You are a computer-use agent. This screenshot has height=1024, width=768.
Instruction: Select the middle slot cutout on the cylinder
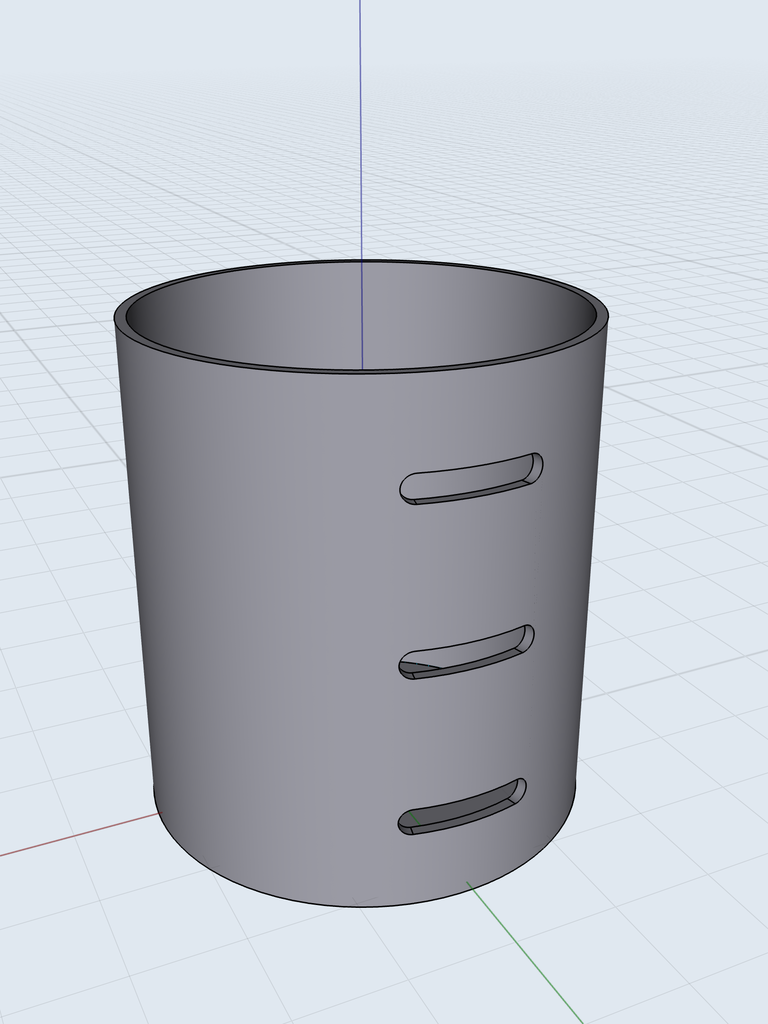click(x=466, y=652)
